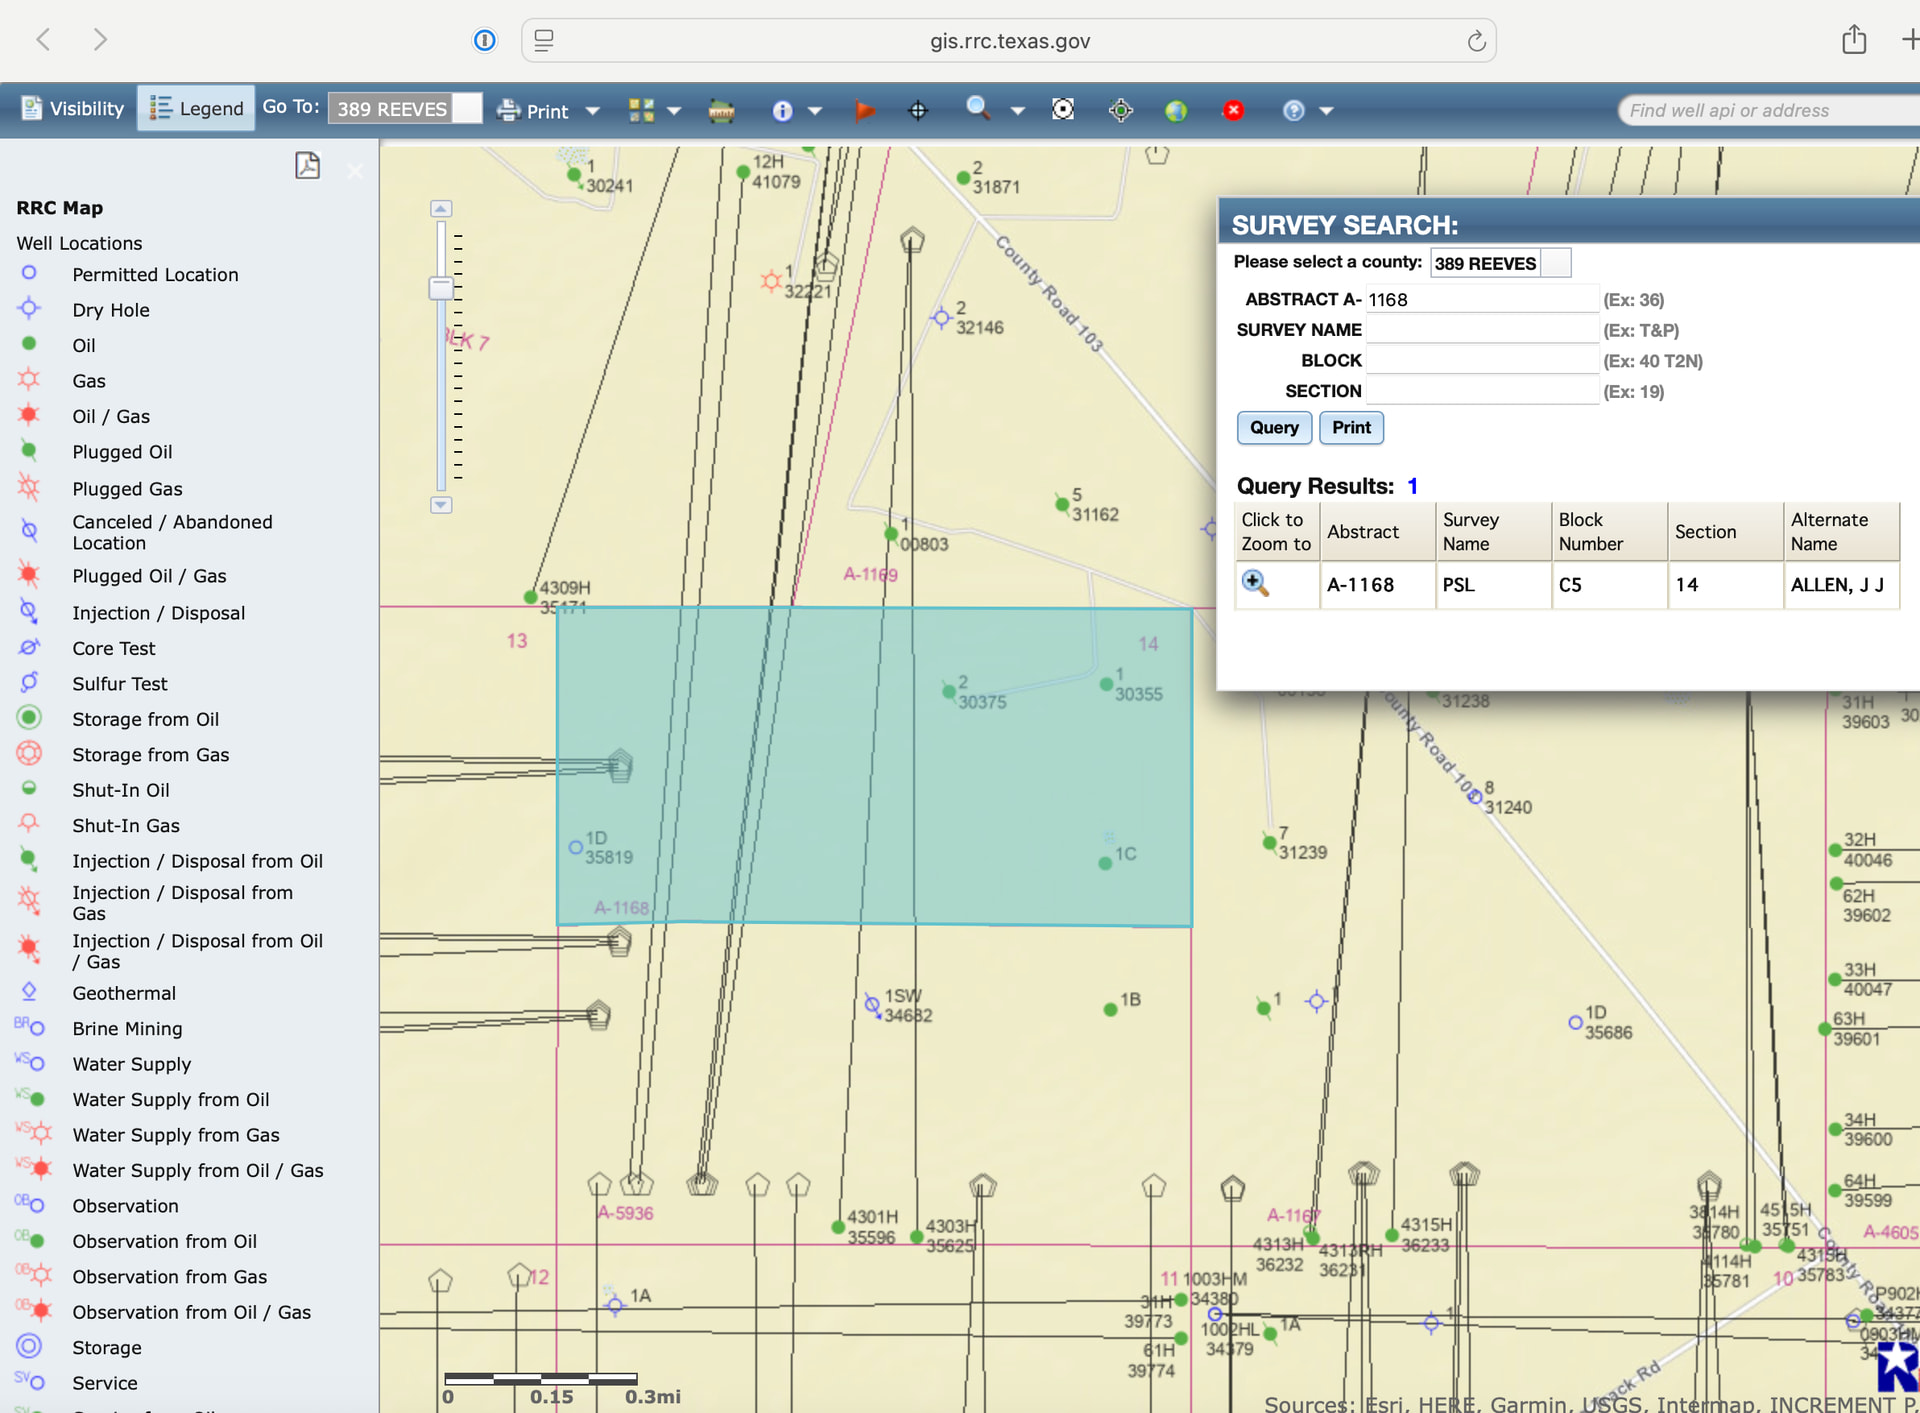Screen dimensions: 1920x1413
Task: Export legend using the PDF icon
Action: click(307, 166)
